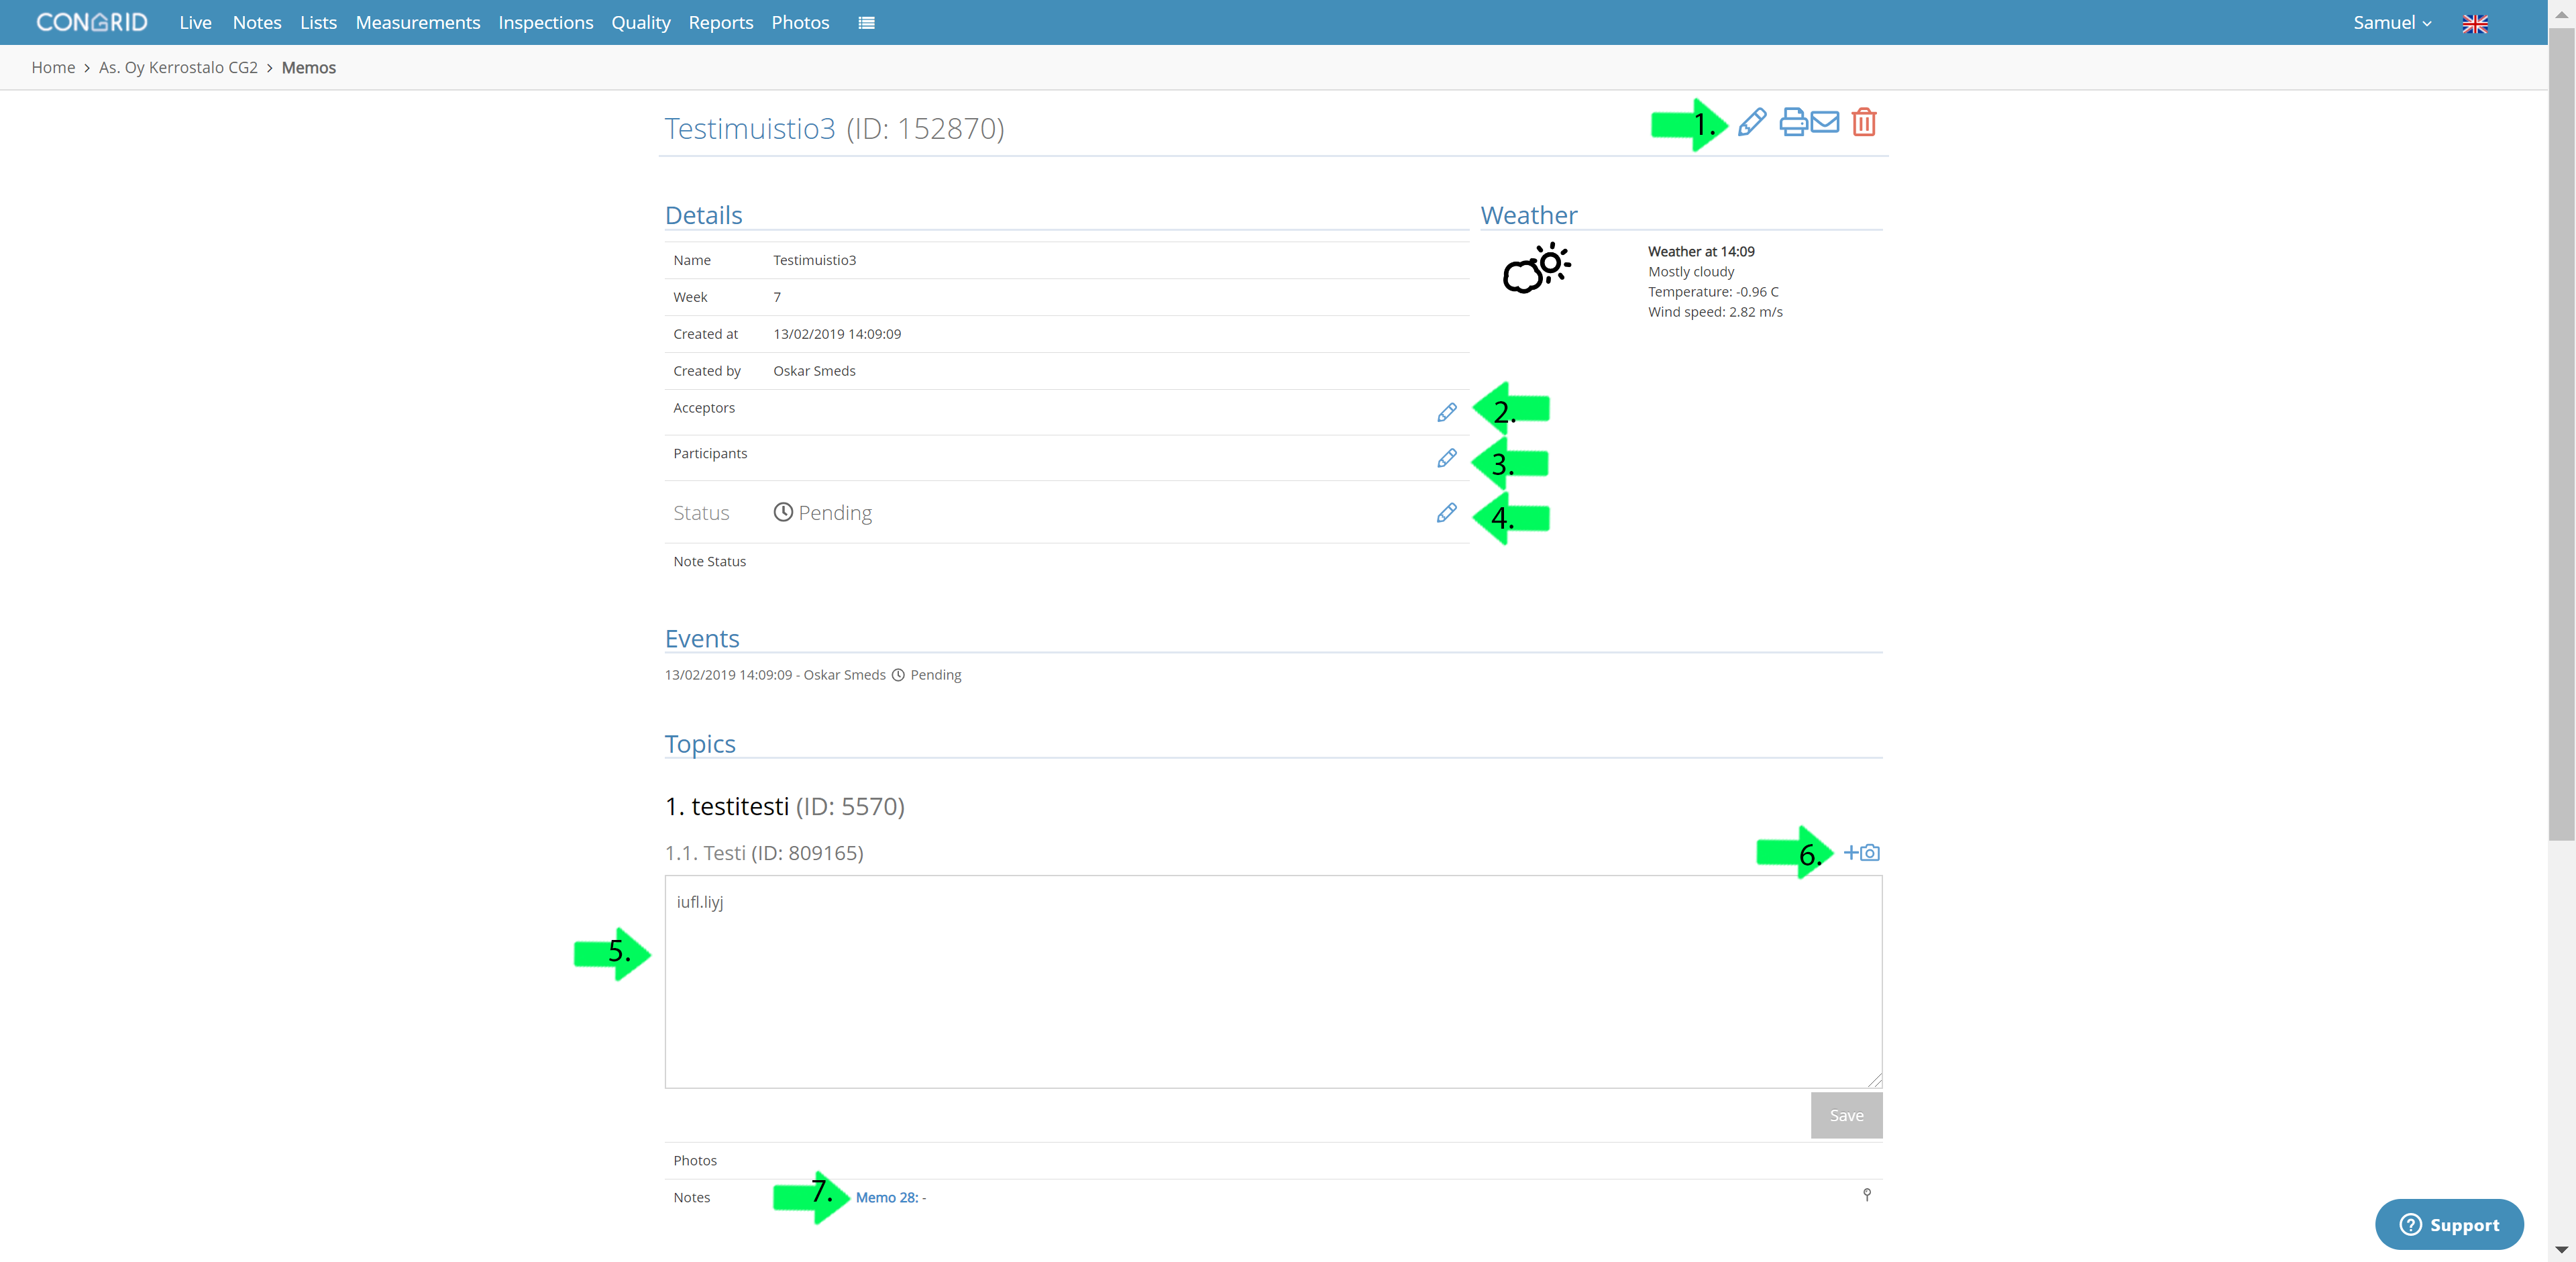This screenshot has width=2576, height=1262.
Task: Email the memo via envelope icon
Action: 1825,122
